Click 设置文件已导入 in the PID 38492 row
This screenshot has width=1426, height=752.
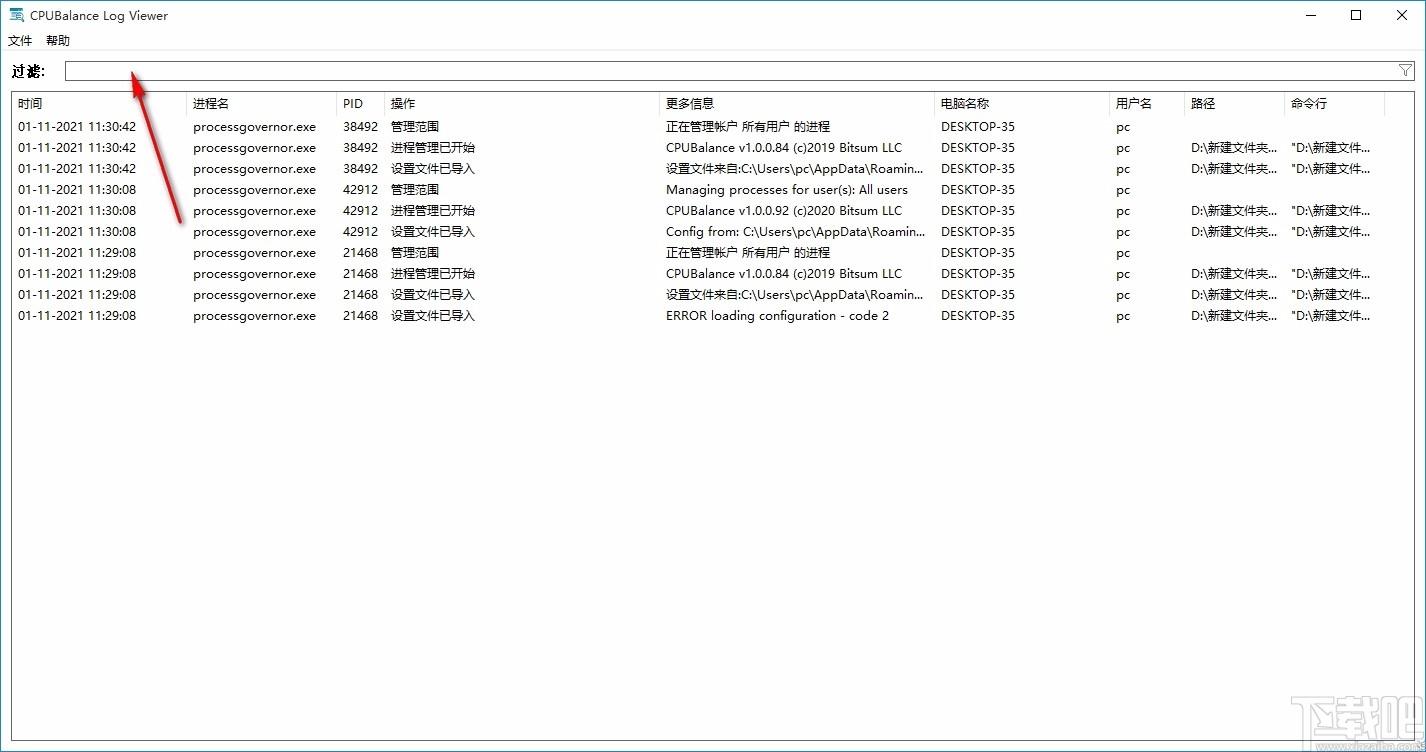tap(433, 169)
